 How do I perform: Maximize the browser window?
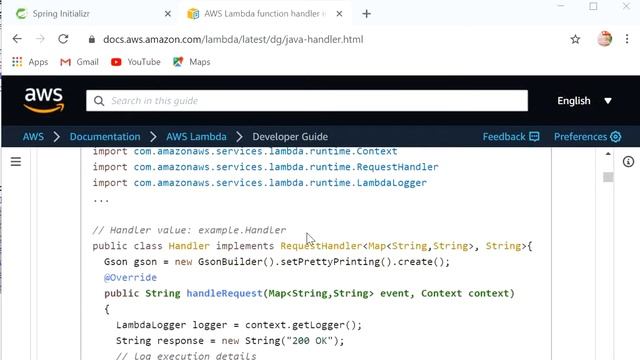593,6
